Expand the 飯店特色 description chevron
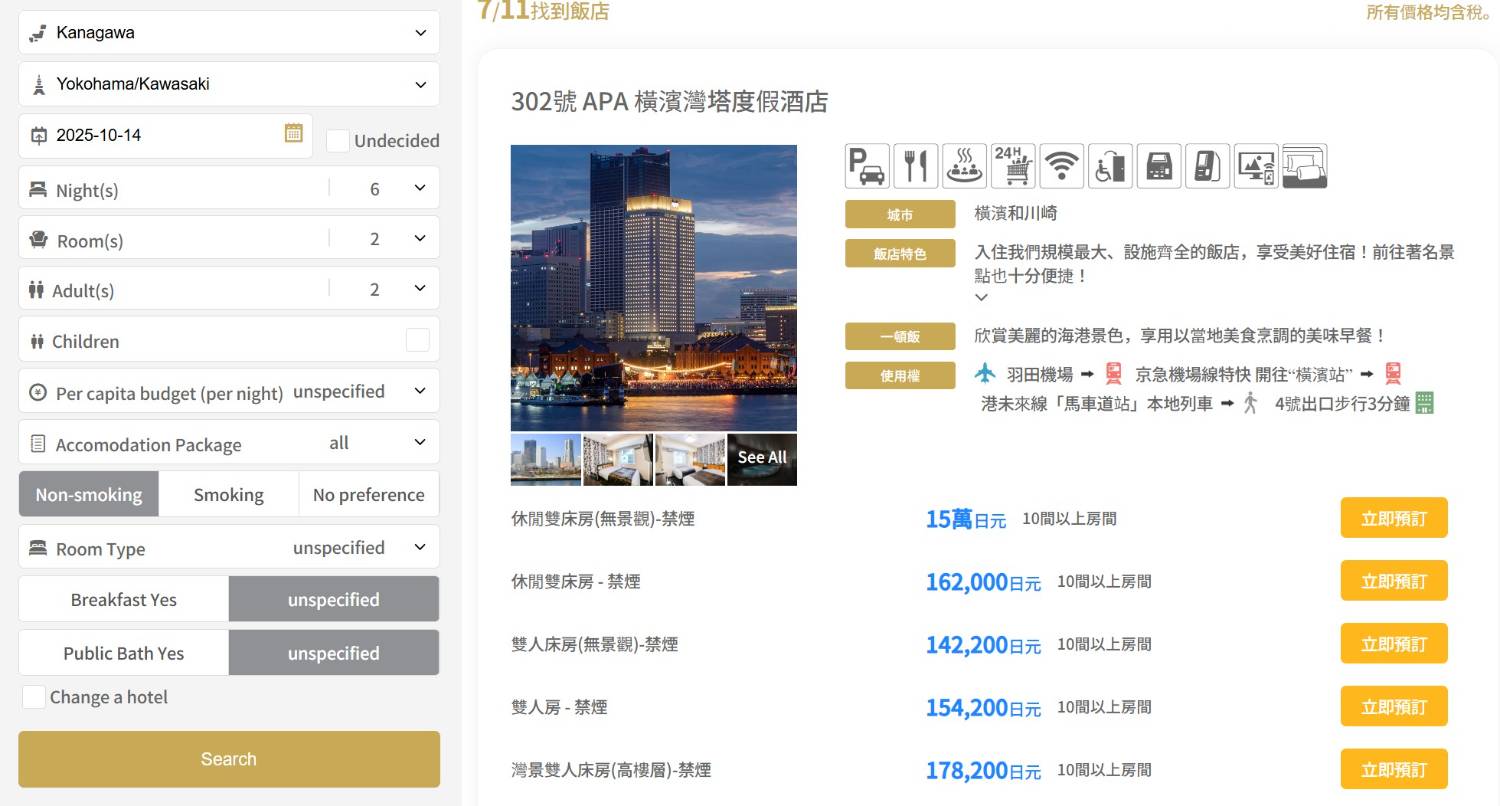Screen dimensions: 1500x806 click(x=981, y=297)
